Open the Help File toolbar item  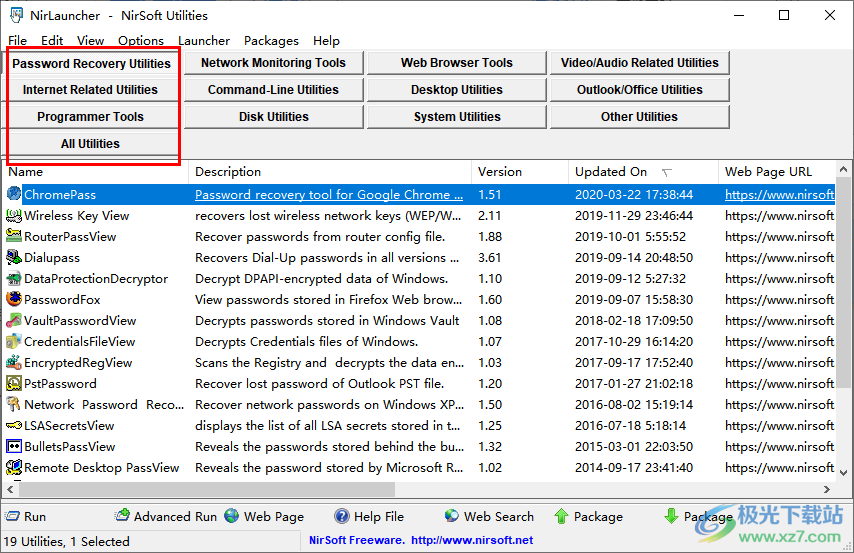[x=369, y=516]
